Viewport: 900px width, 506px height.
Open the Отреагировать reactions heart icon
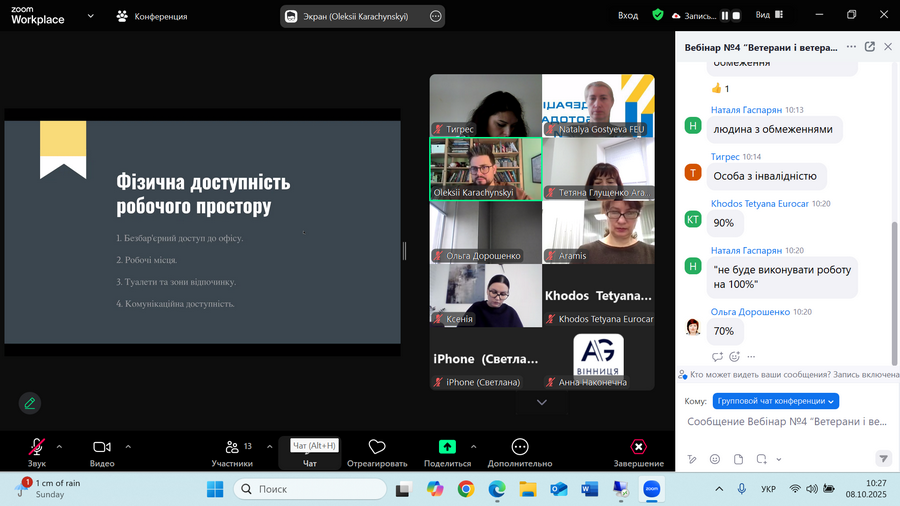pyautogui.click(x=377, y=447)
